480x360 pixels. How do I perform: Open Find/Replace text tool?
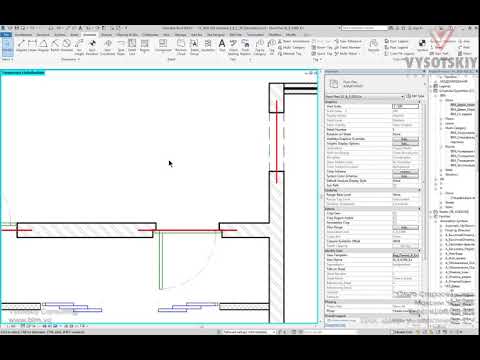pyautogui.click(x=245, y=47)
